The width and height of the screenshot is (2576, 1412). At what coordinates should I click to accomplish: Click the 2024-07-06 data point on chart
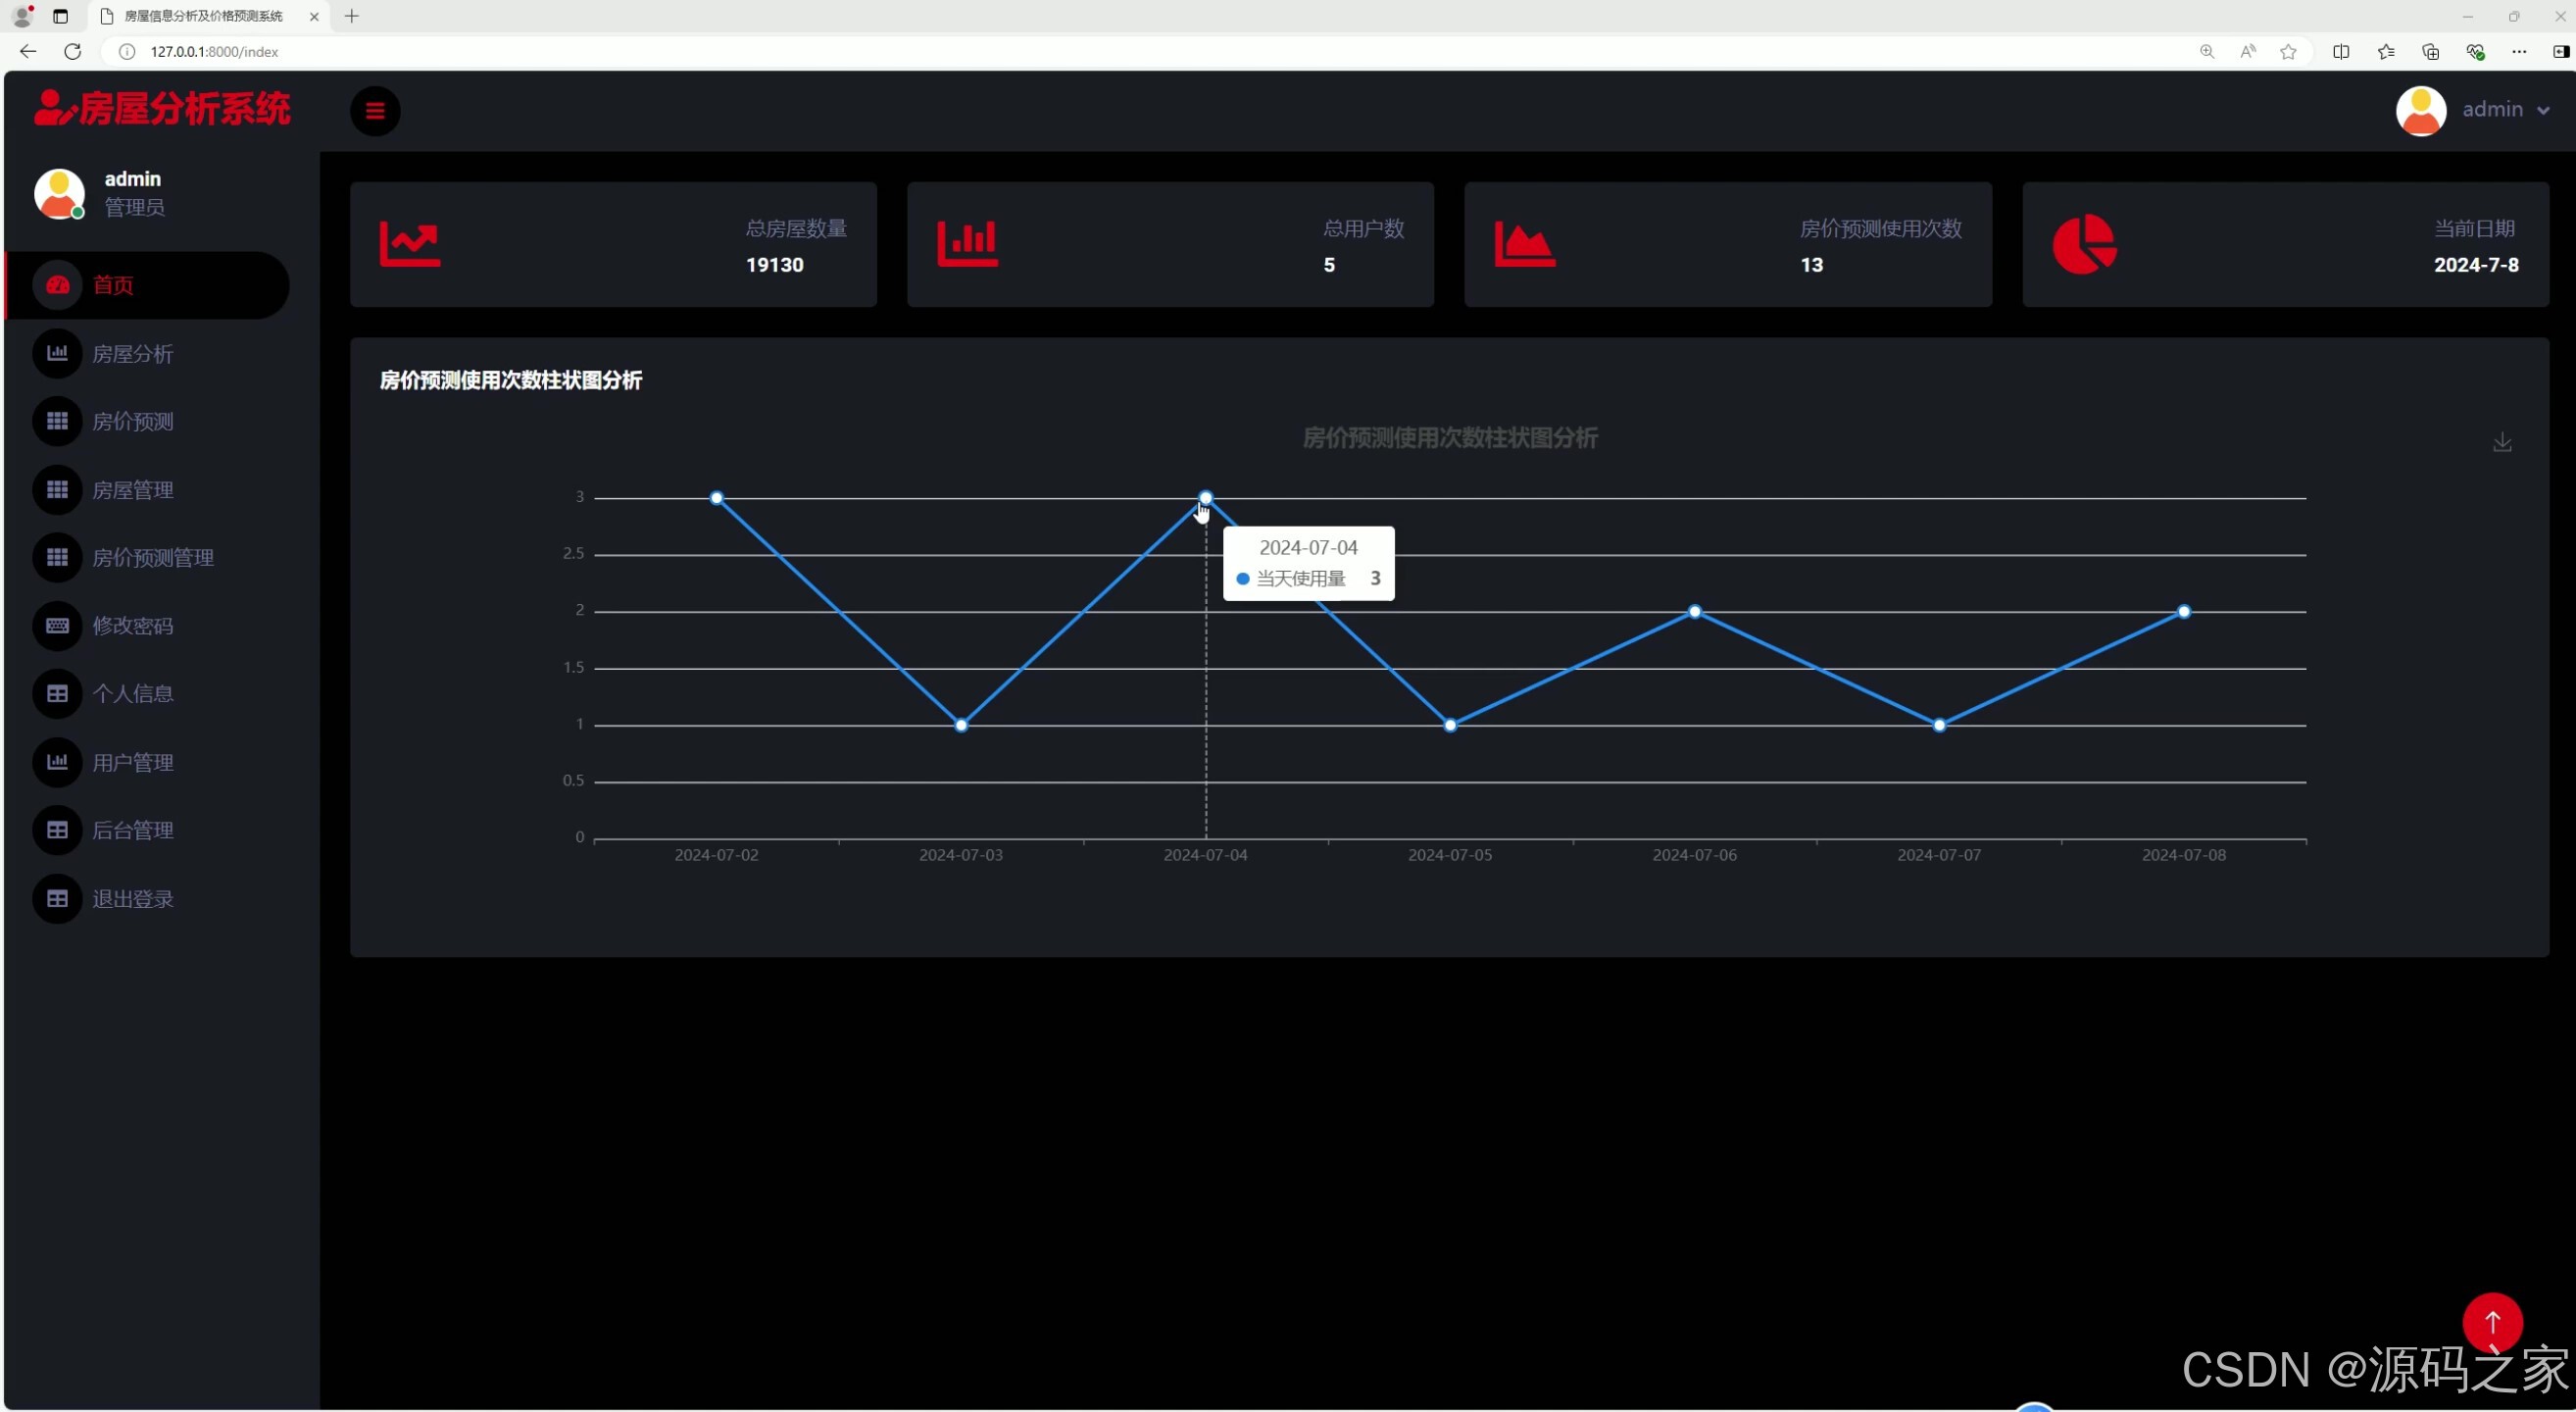(1695, 612)
